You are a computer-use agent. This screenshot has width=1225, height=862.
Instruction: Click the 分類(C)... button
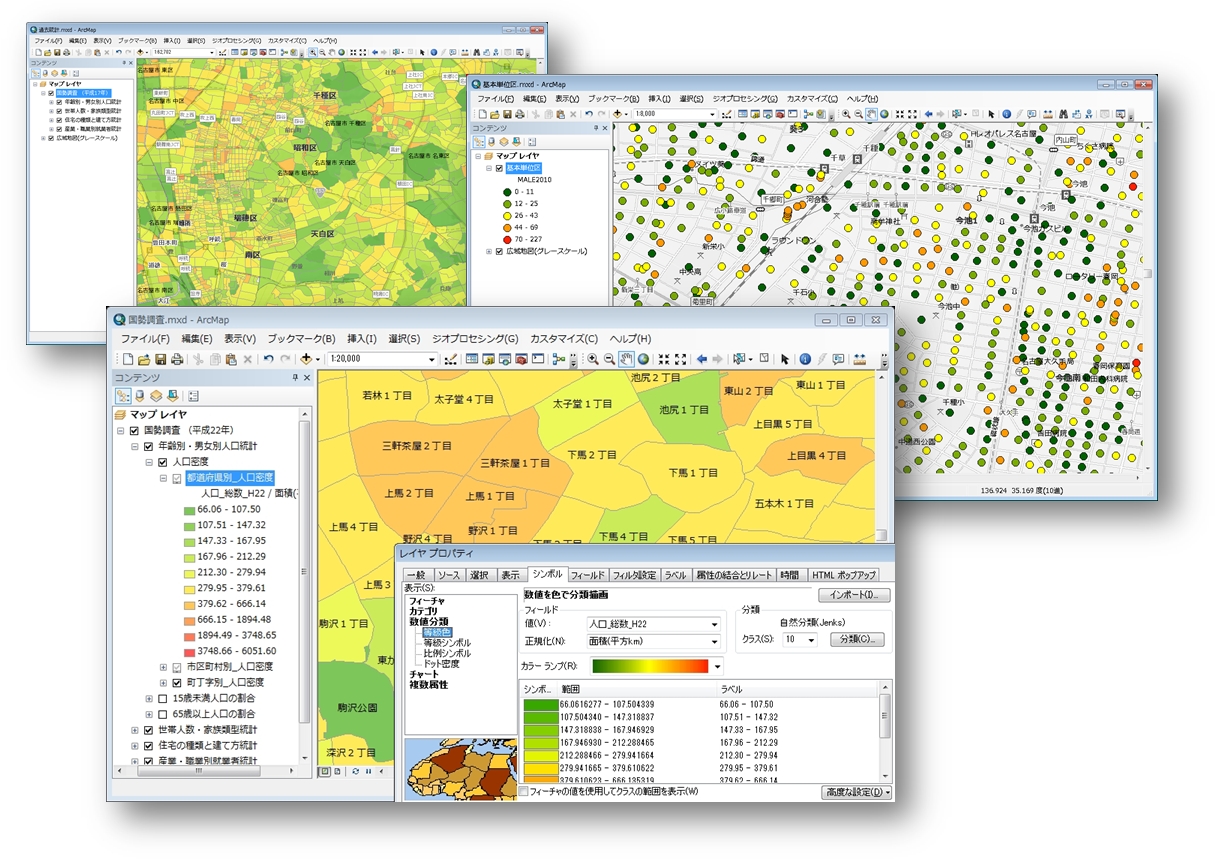856,640
